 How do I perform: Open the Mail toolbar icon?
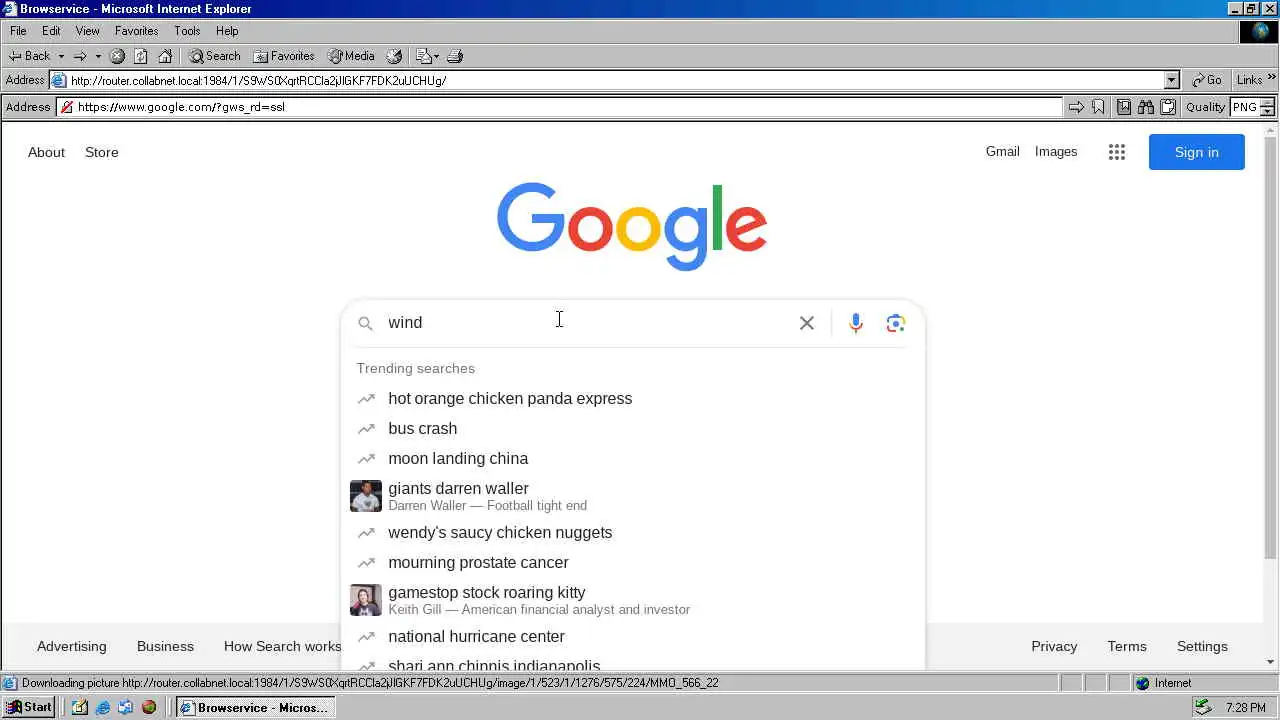pos(423,56)
